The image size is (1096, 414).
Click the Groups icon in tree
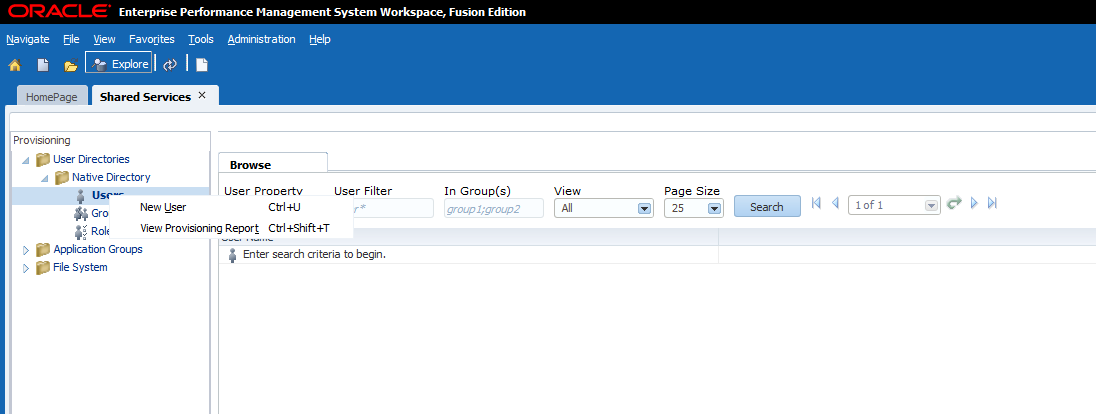[x=81, y=213]
